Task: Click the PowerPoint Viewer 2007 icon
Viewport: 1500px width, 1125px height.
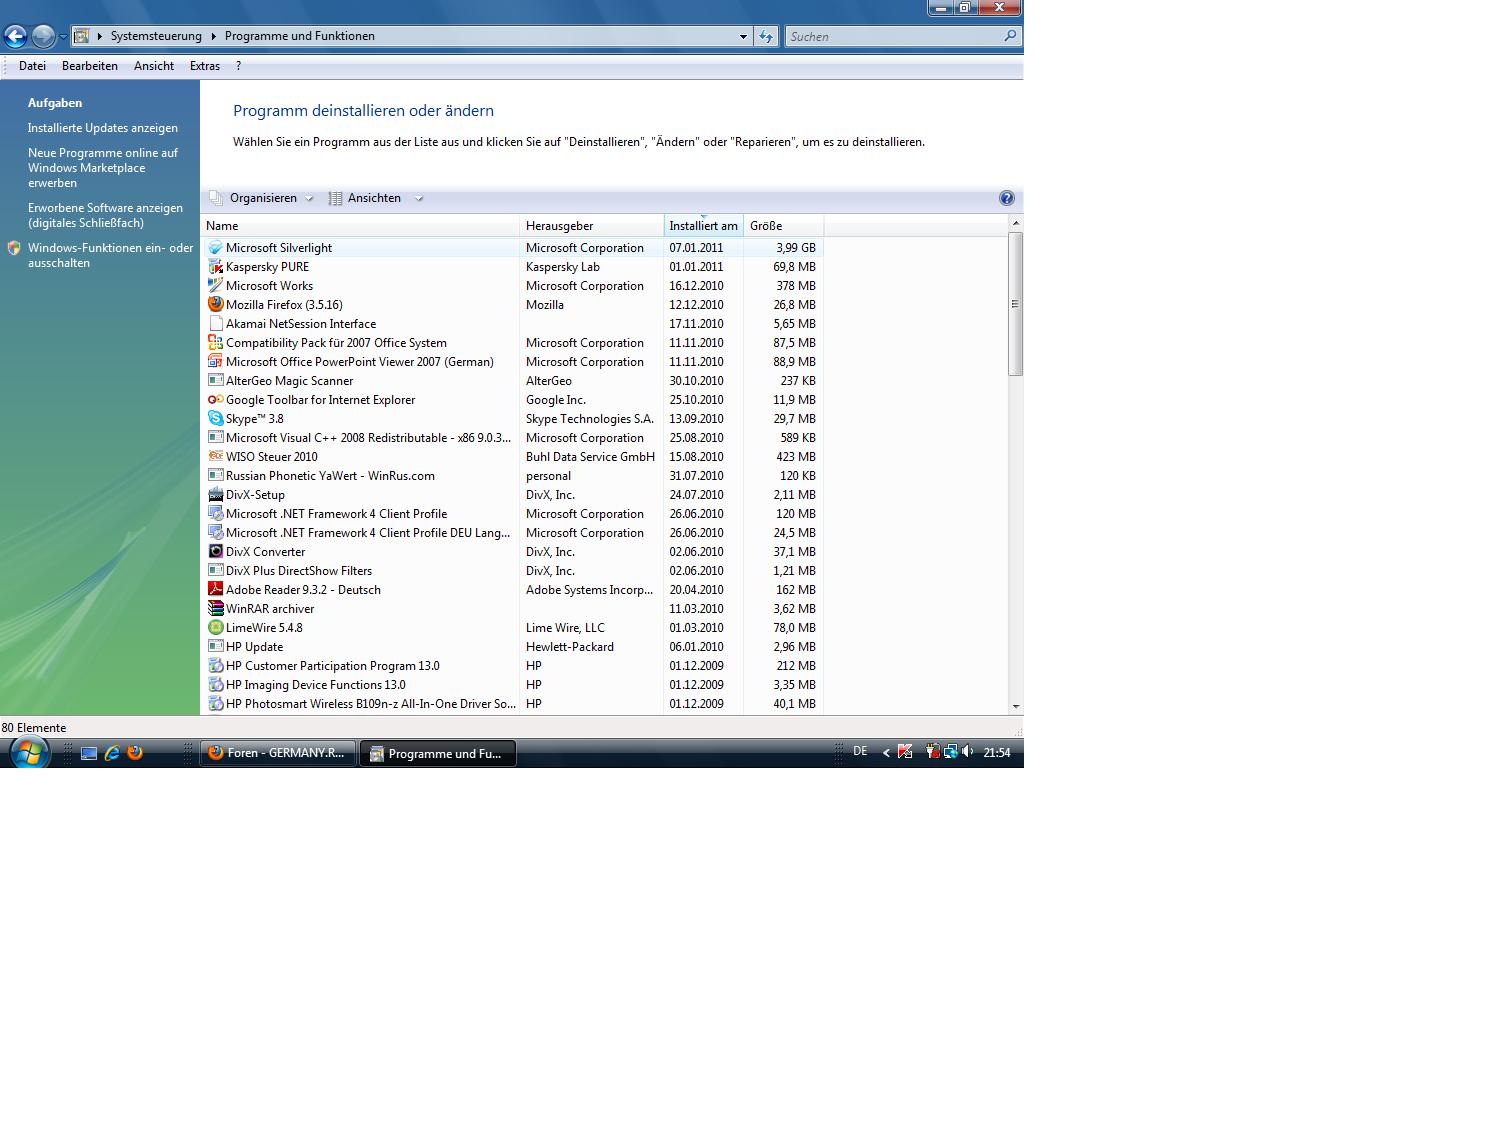Action: pyautogui.click(x=215, y=361)
